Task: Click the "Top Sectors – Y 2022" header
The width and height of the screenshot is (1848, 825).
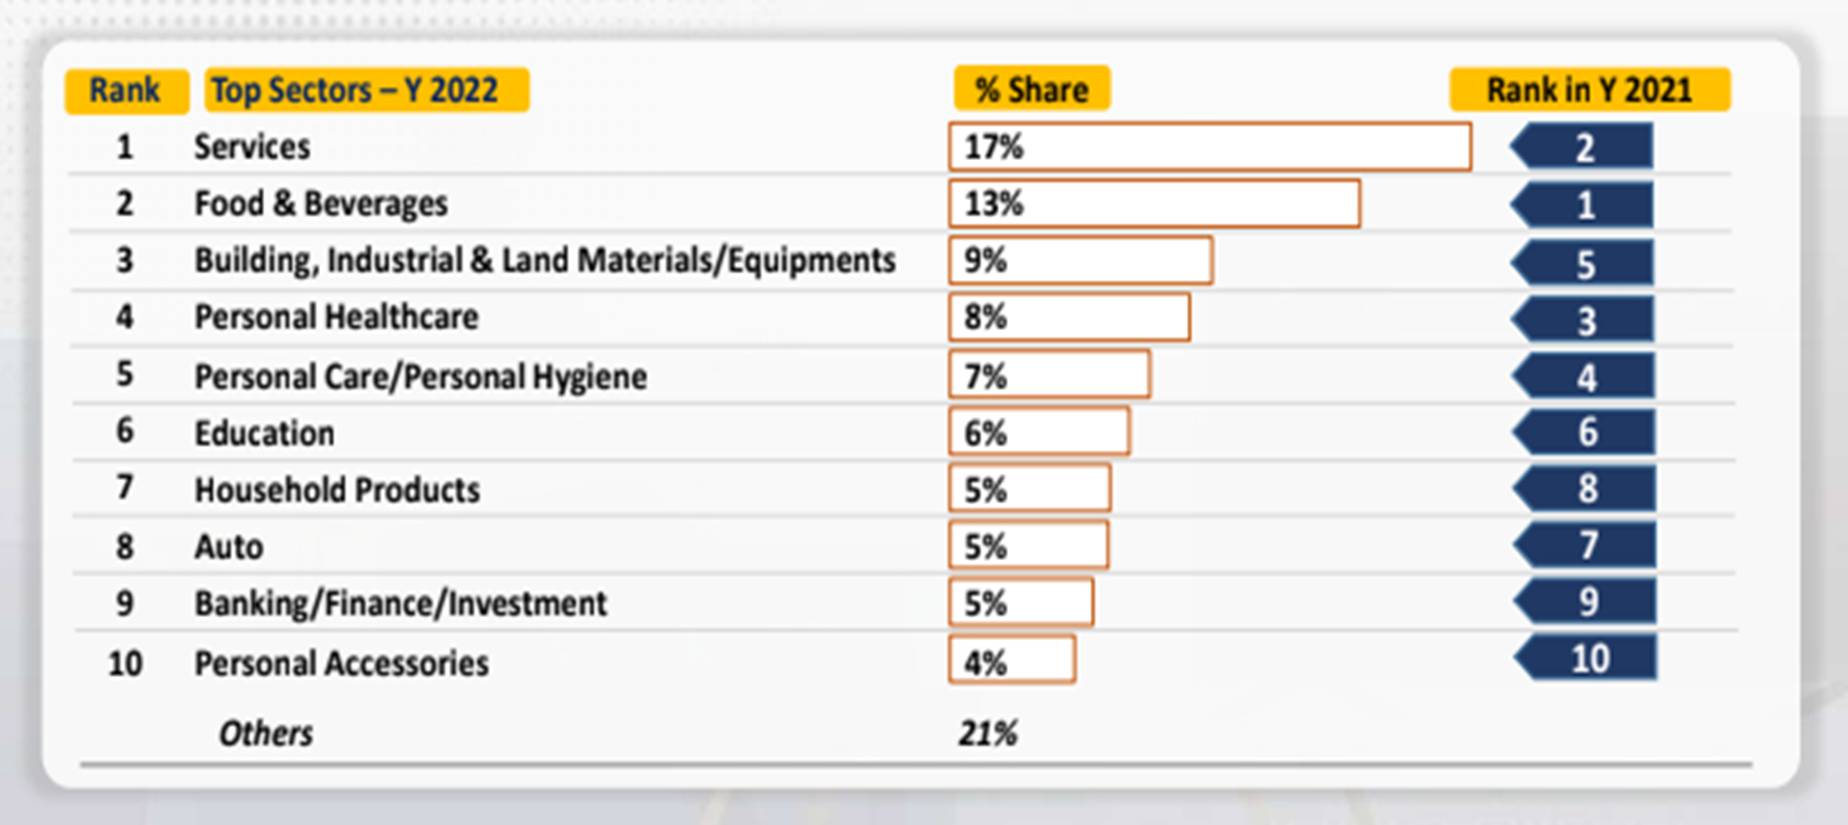Action: pyautogui.click(x=366, y=91)
